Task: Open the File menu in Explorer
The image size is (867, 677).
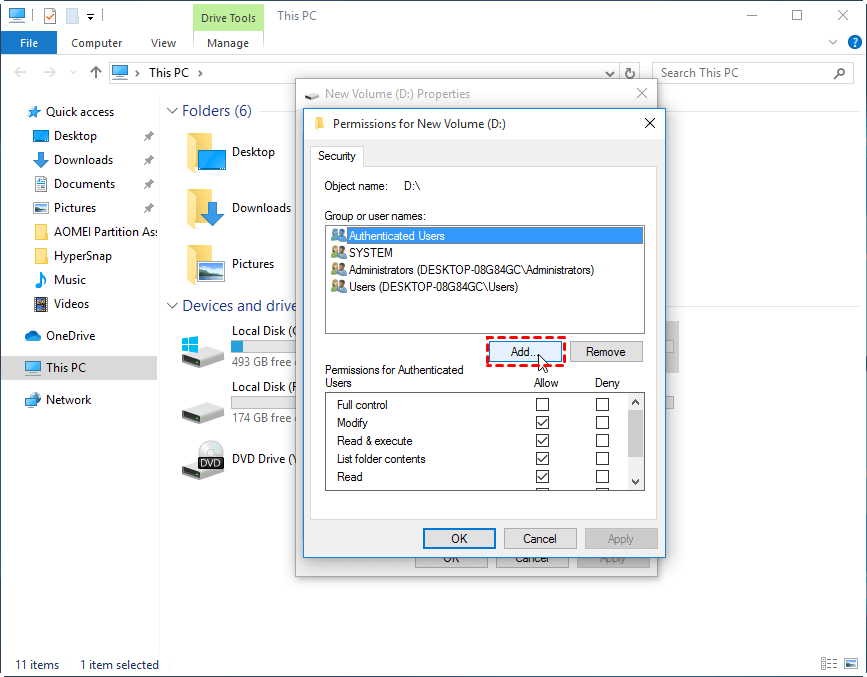Action: [29, 43]
